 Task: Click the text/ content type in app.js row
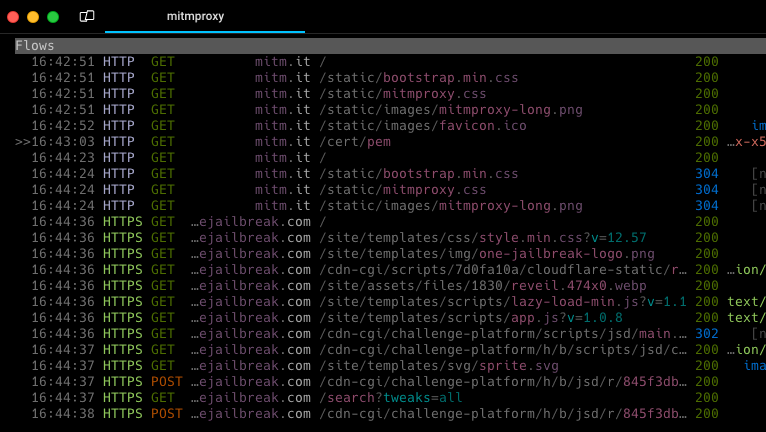(x=746, y=318)
